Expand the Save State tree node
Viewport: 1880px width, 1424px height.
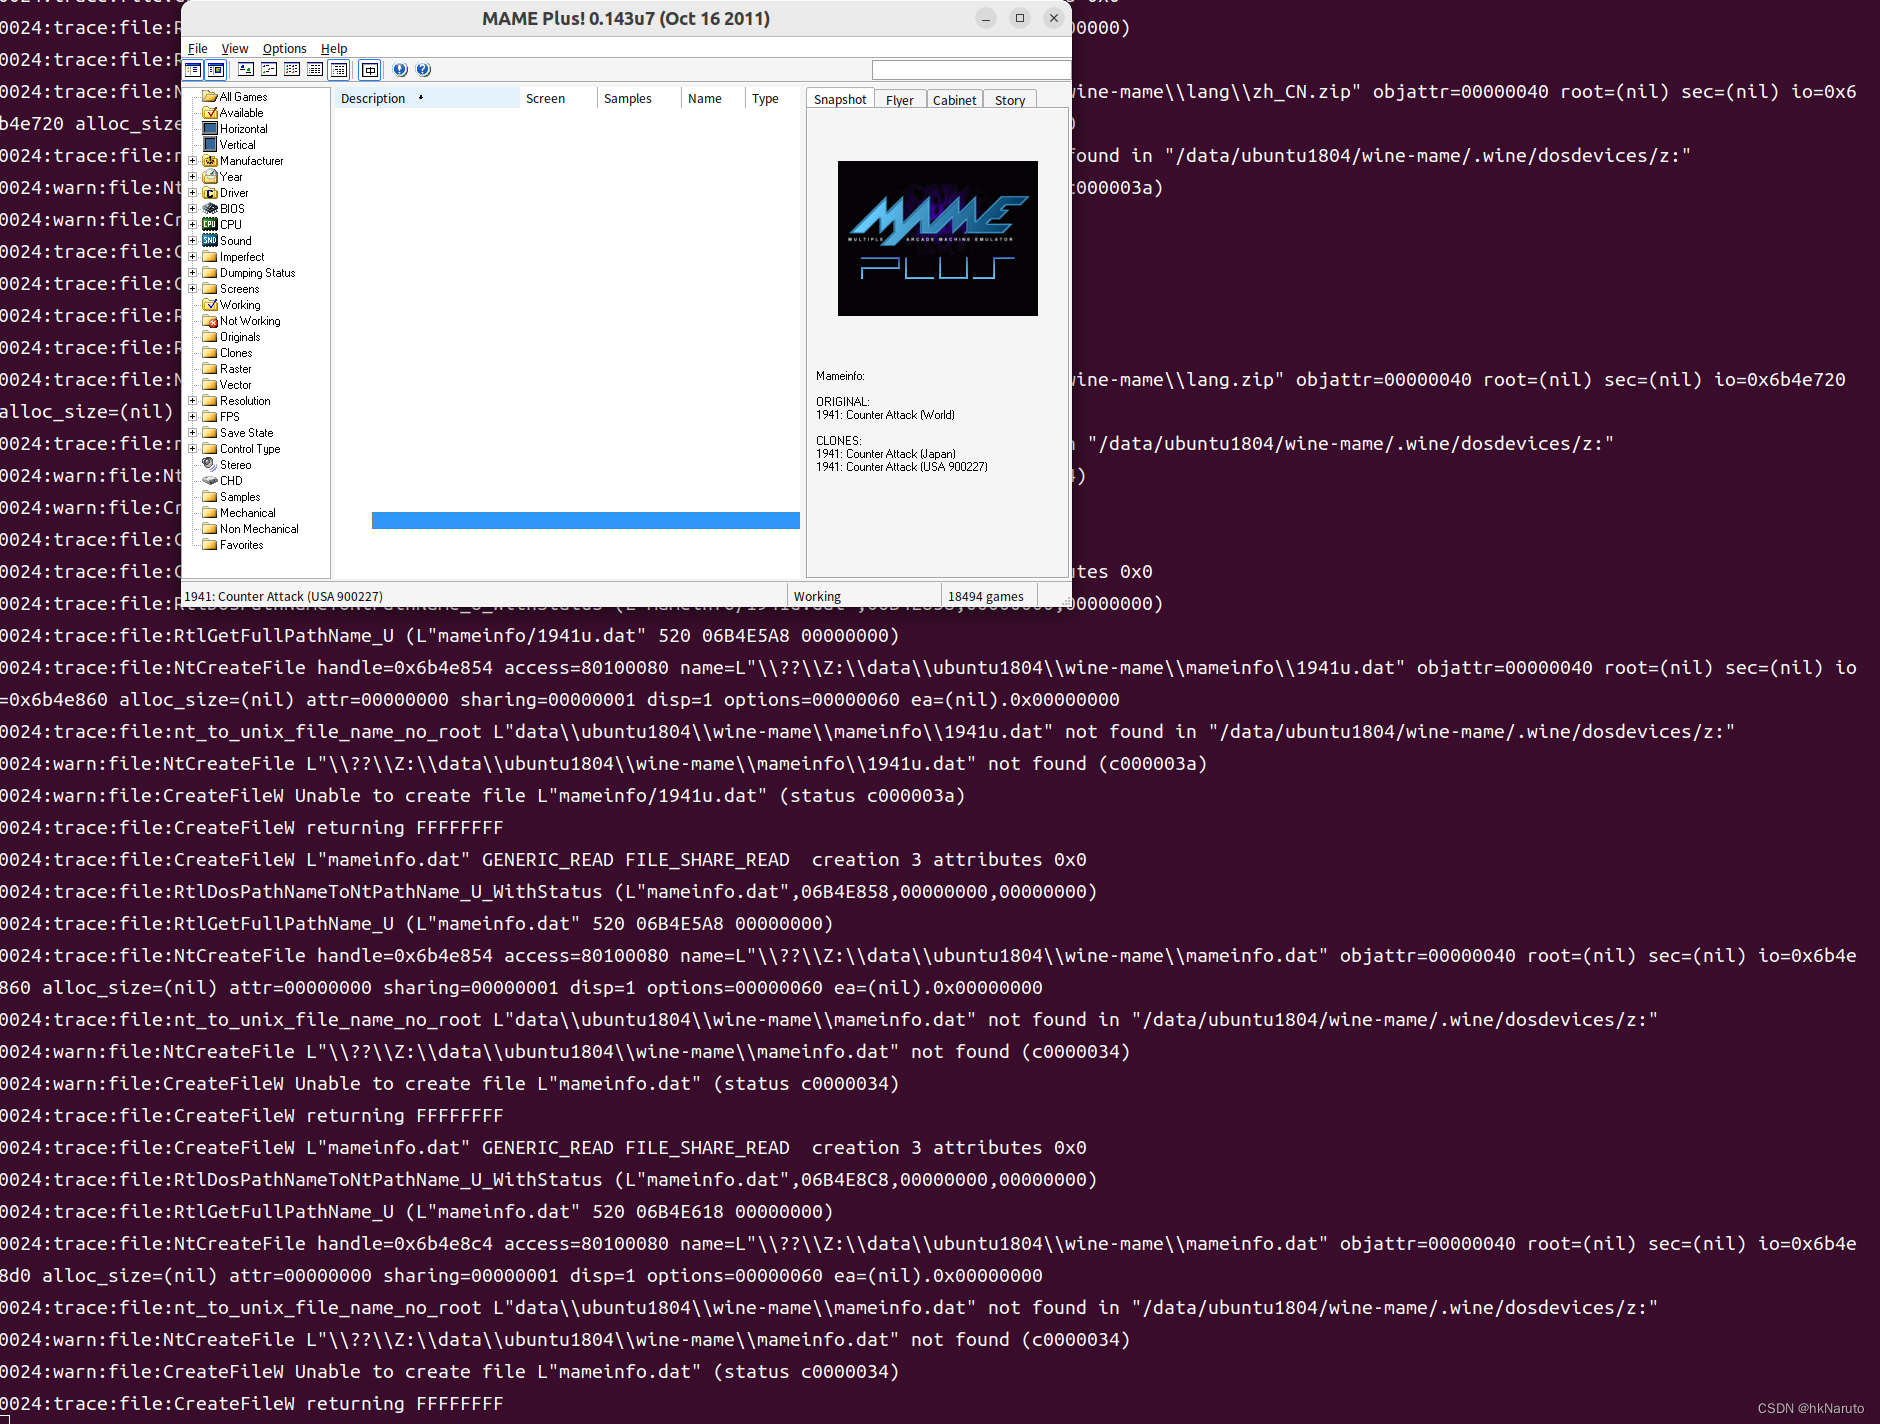pos(193,433)
